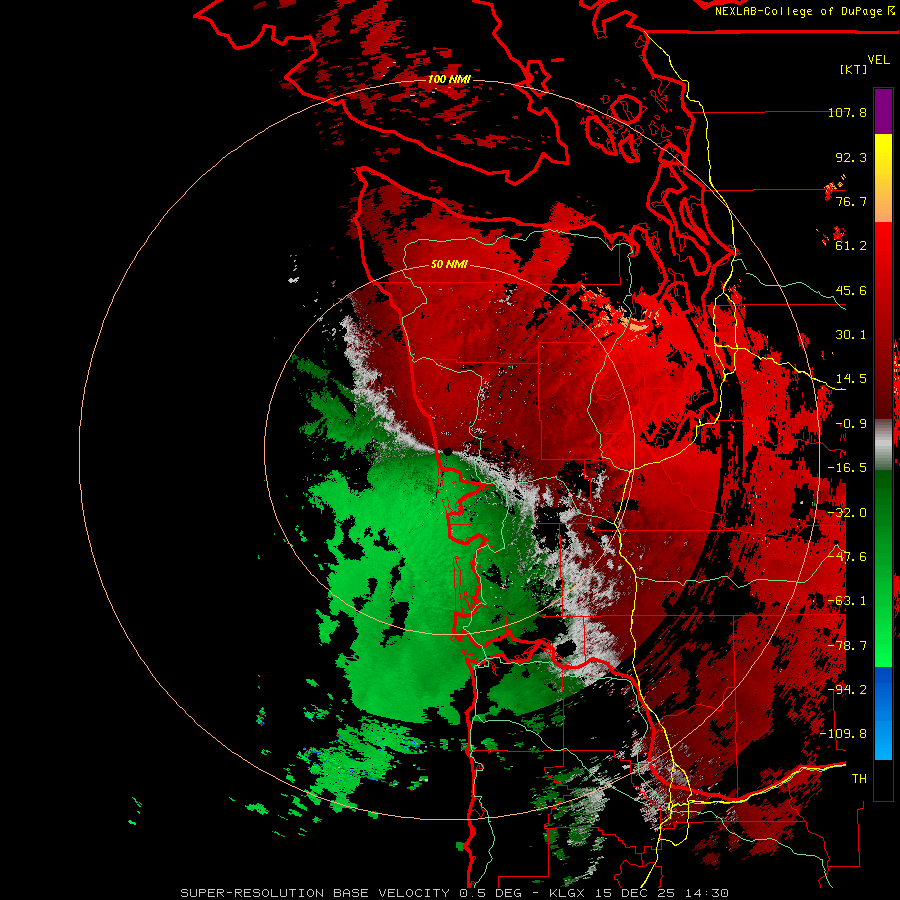Click the -78.7 scale value
The image size is (900, 900).
(x=847, y=646)
